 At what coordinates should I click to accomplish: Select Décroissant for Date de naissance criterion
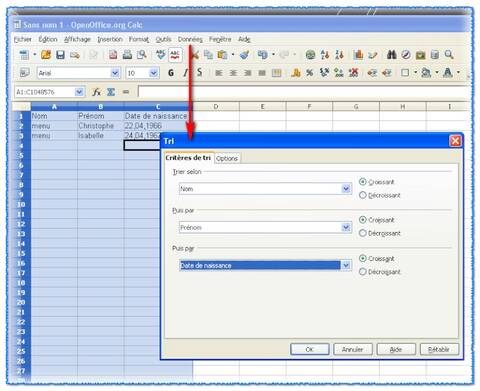coord(363,272)
